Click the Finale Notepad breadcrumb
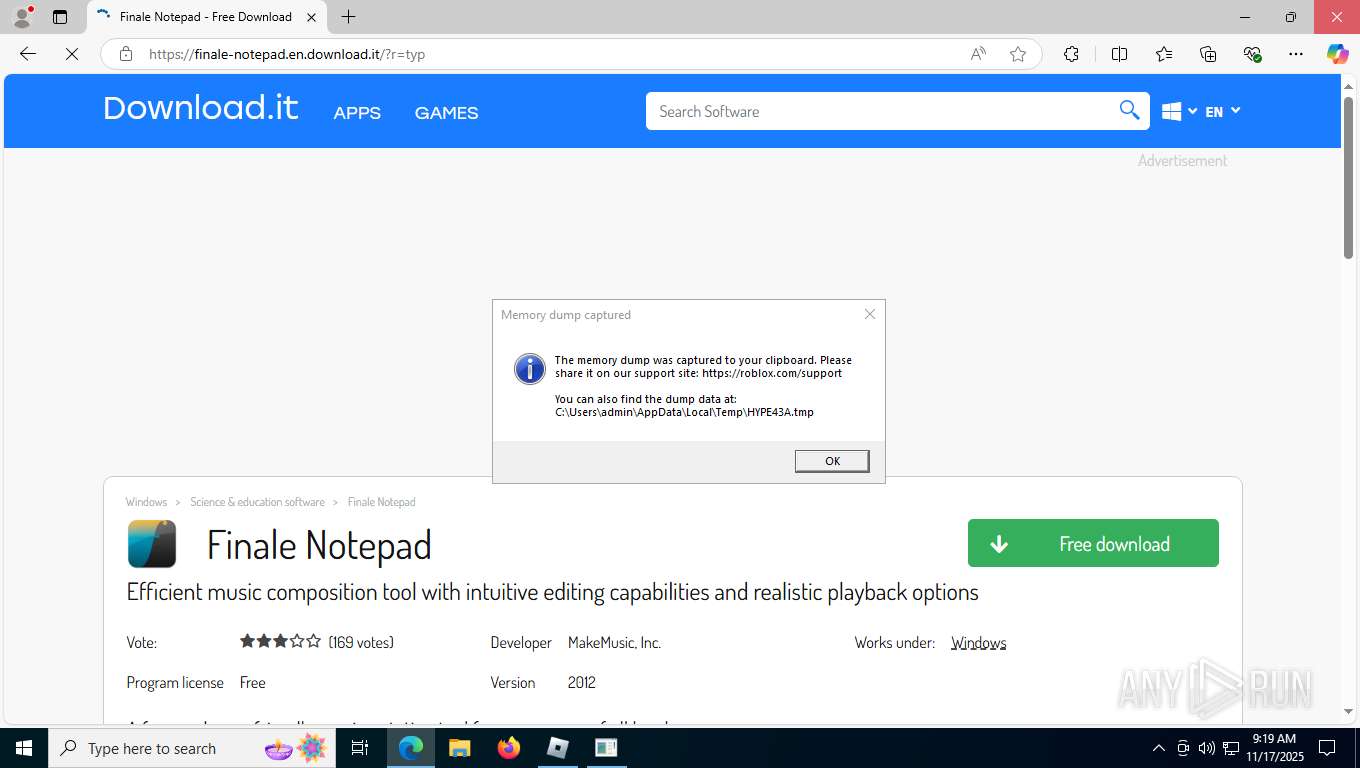Screen dimensions: 1360x768 point(381,502)
